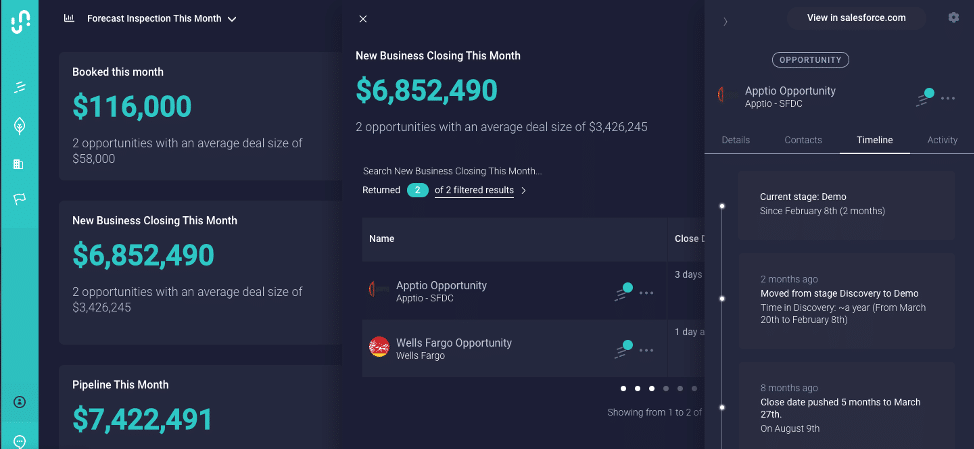Click the OPPORTUNITY badge
974x449 pixels.
tap(810, 60)
